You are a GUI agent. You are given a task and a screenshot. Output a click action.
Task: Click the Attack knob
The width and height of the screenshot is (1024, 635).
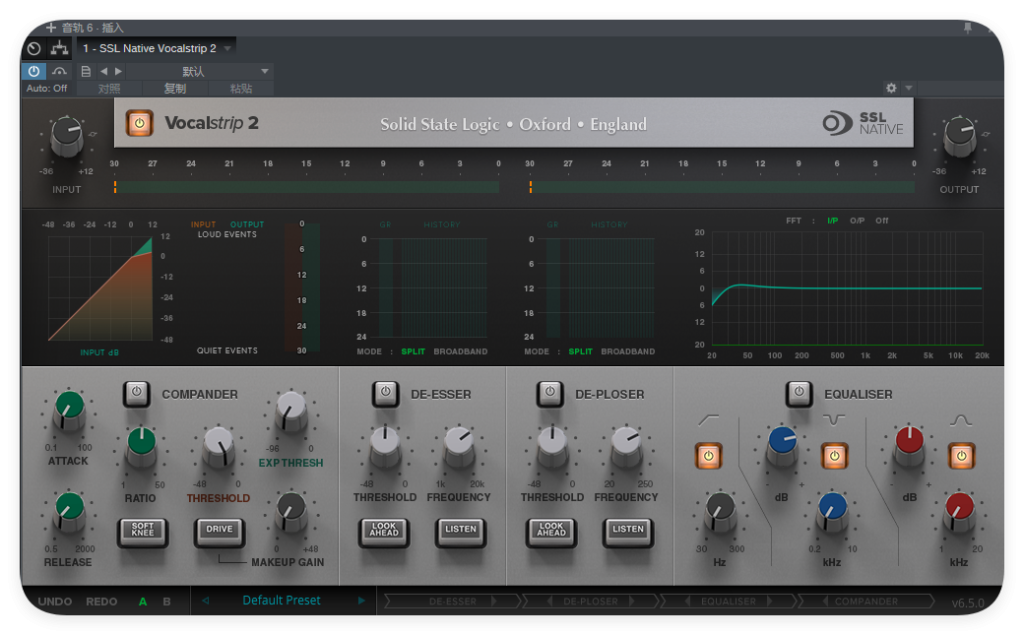tap(69, 410)
